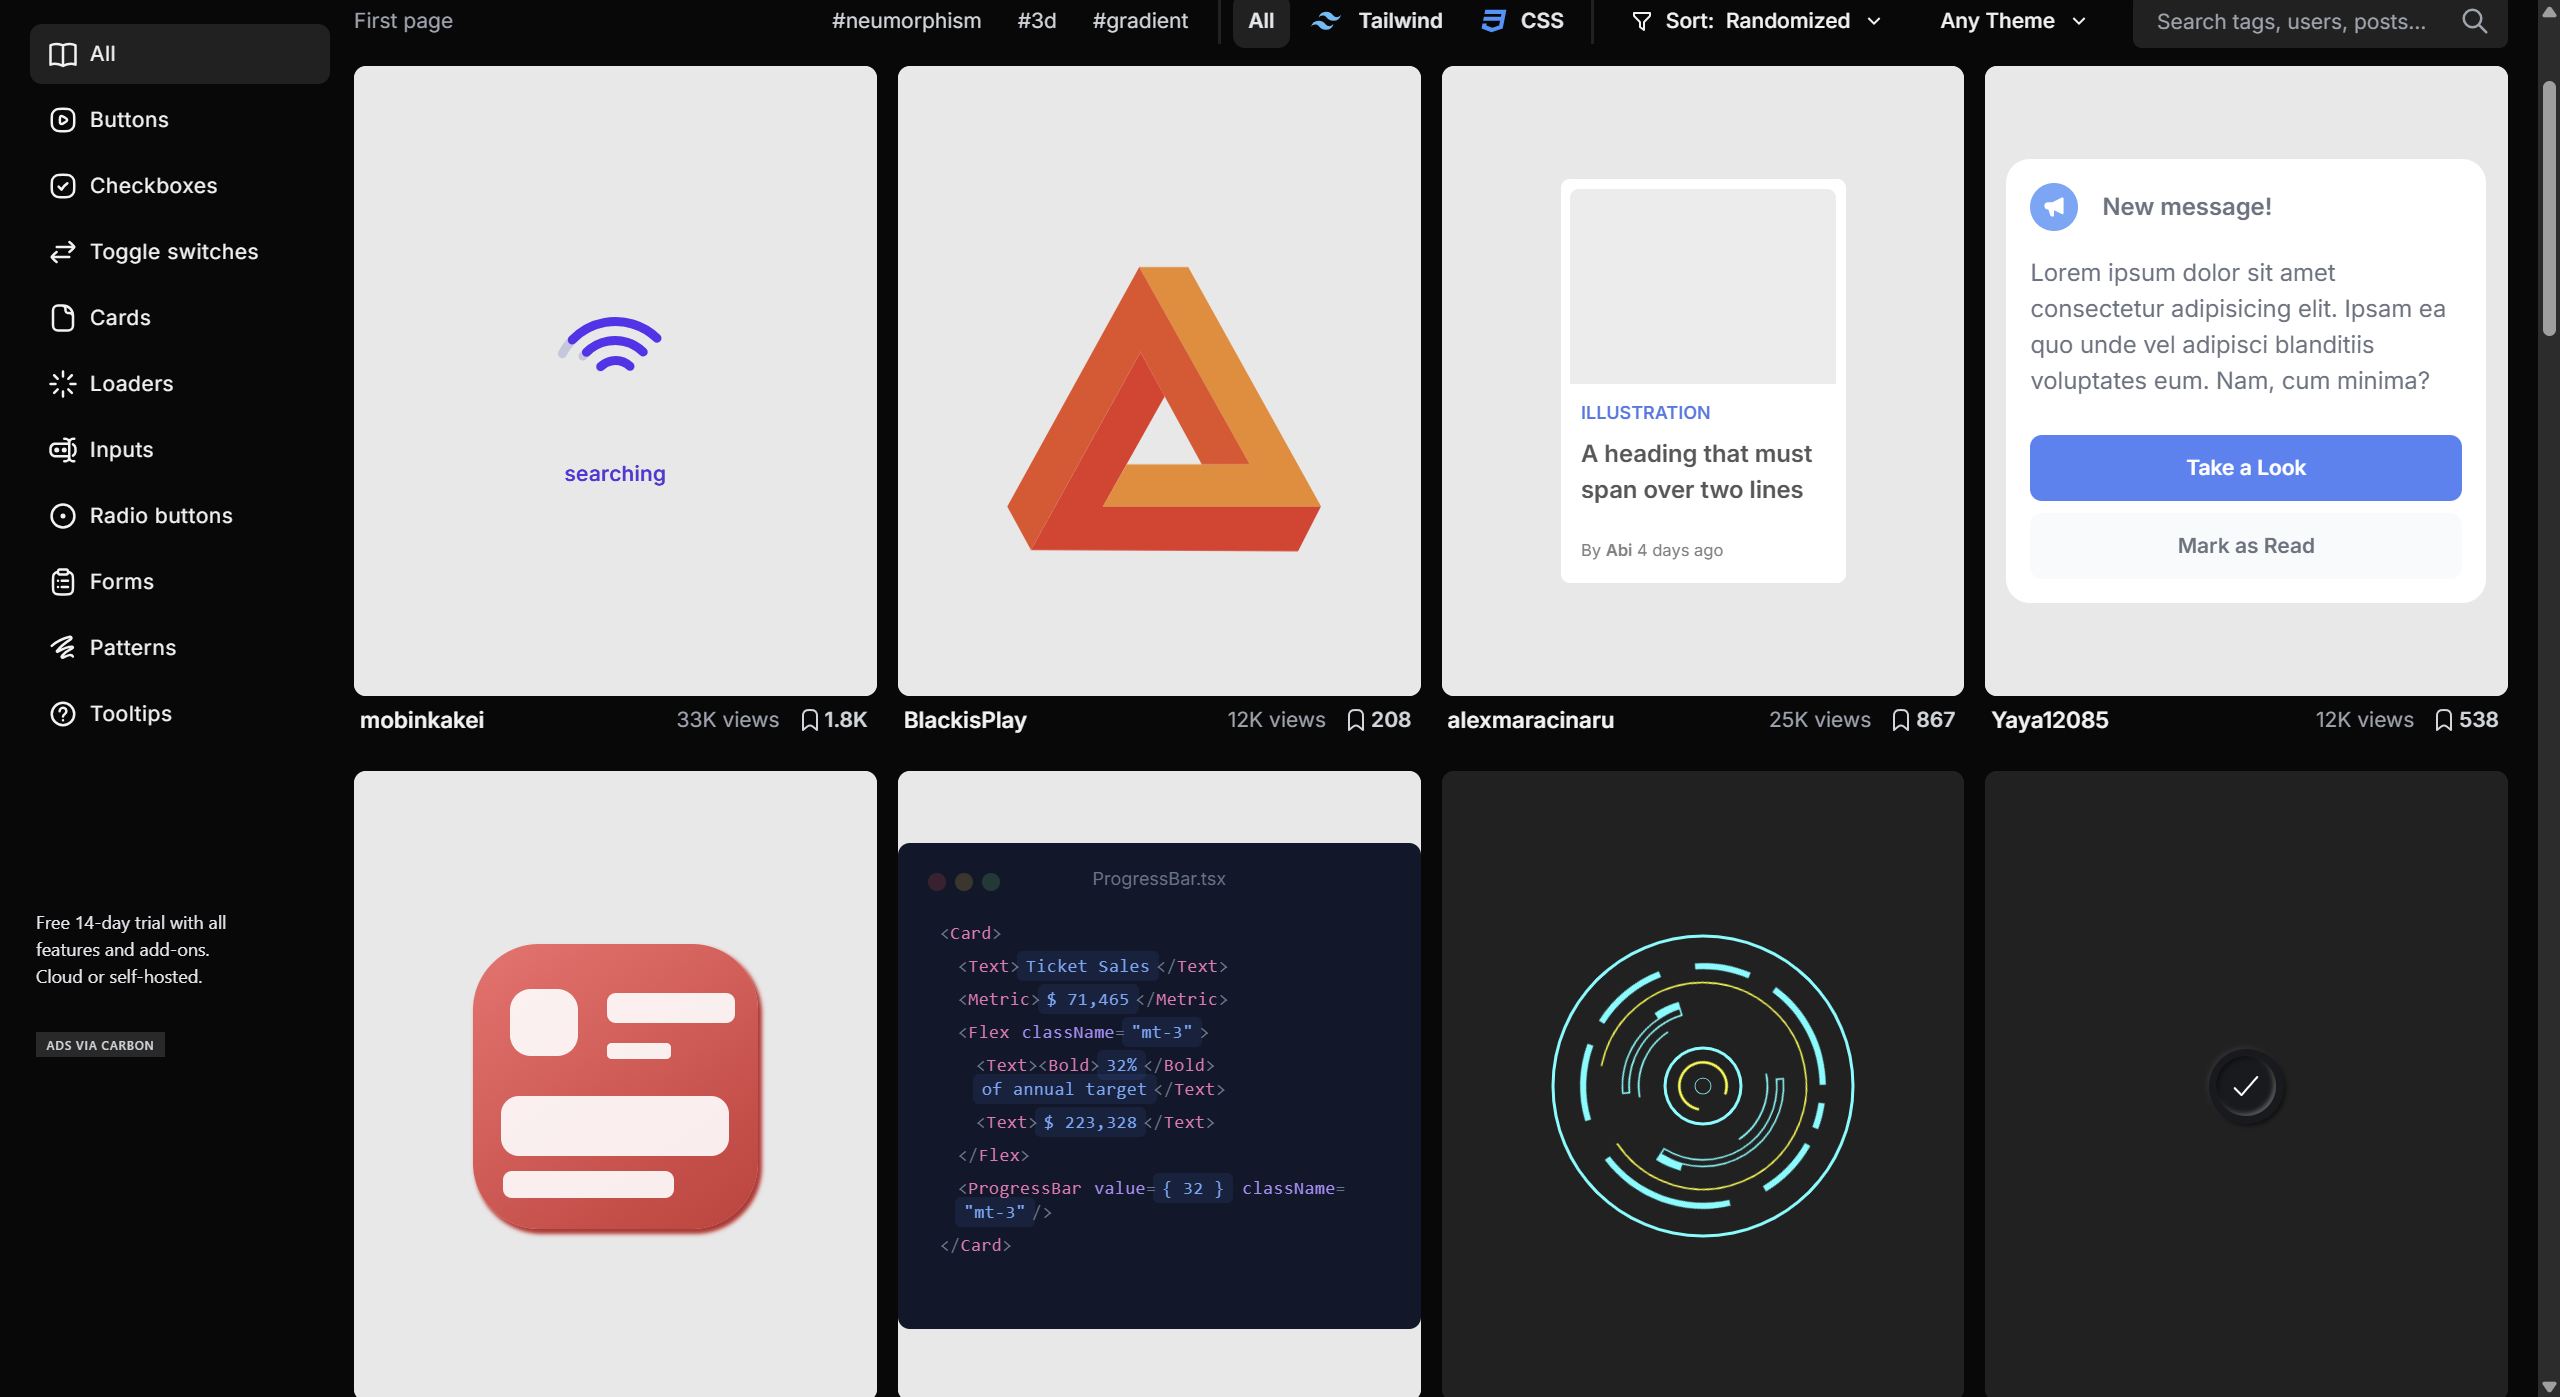Image resolution: width=2560 pixels, height=1397 pixels.
Task: Open Toggle switches category
Action: click(173, 252)
